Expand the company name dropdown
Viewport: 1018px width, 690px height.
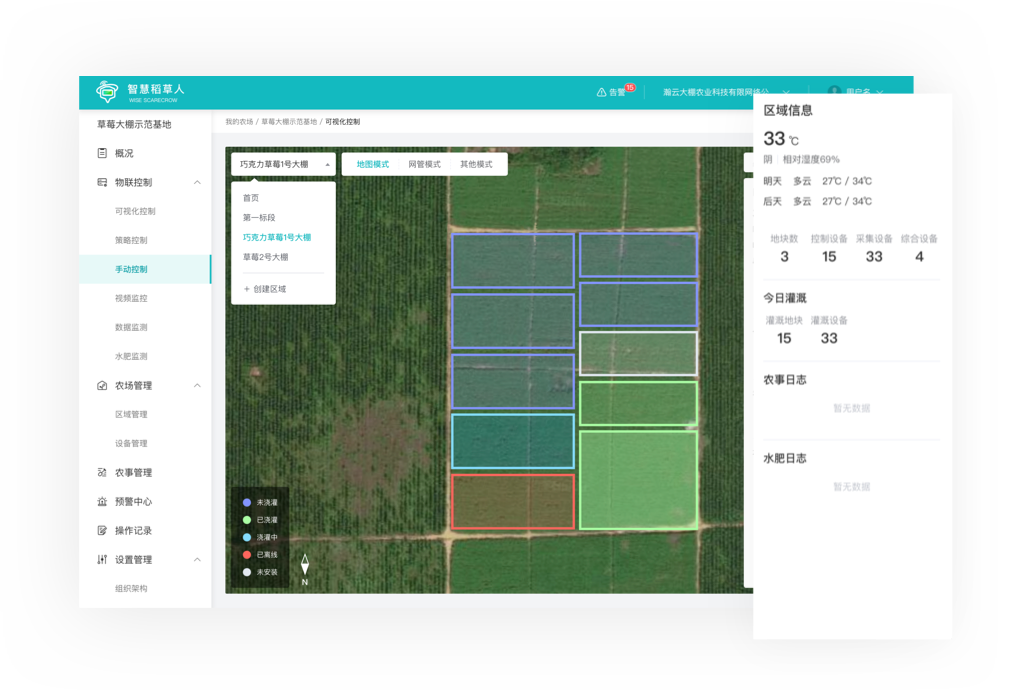click(786, 92)
